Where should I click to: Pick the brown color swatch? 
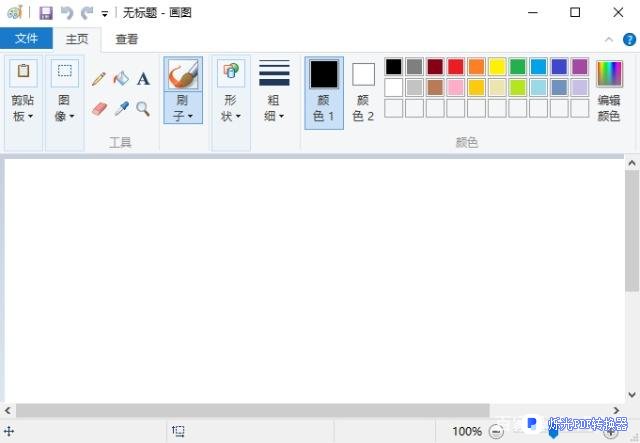435,87
